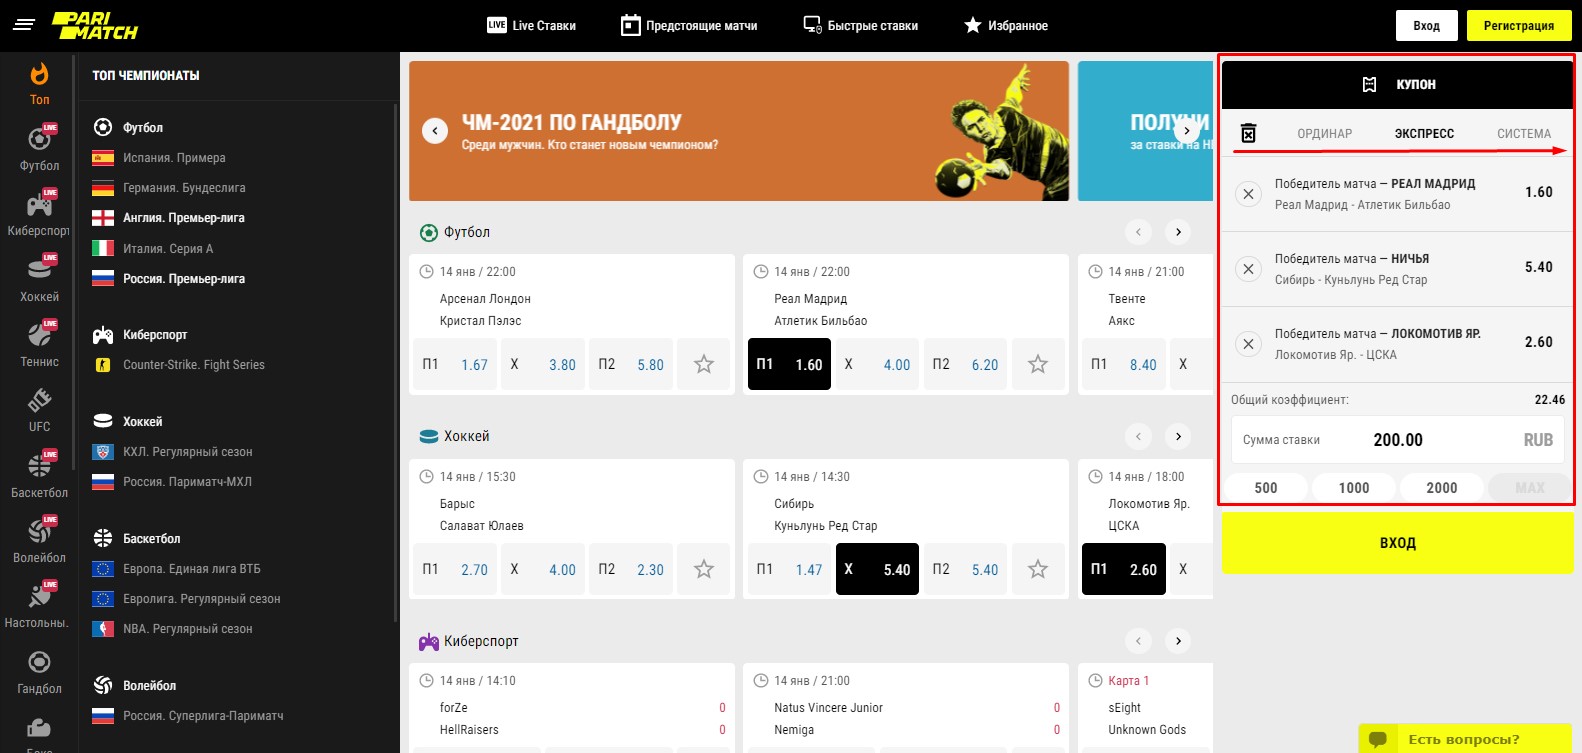Favorite the Реал Мадрид match star
This screenshot has width=1582, height=753.
coord(1038,364)
